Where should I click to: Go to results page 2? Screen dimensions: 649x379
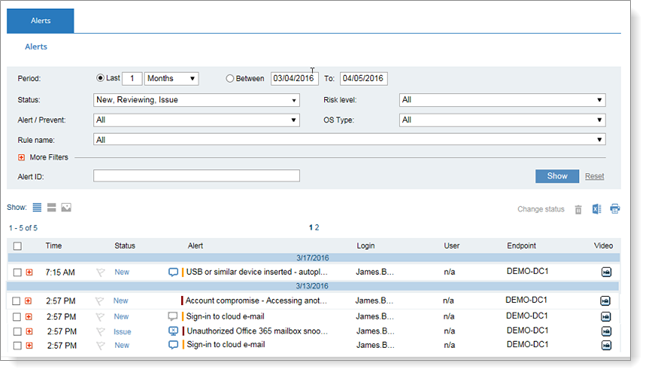(317, 228)
